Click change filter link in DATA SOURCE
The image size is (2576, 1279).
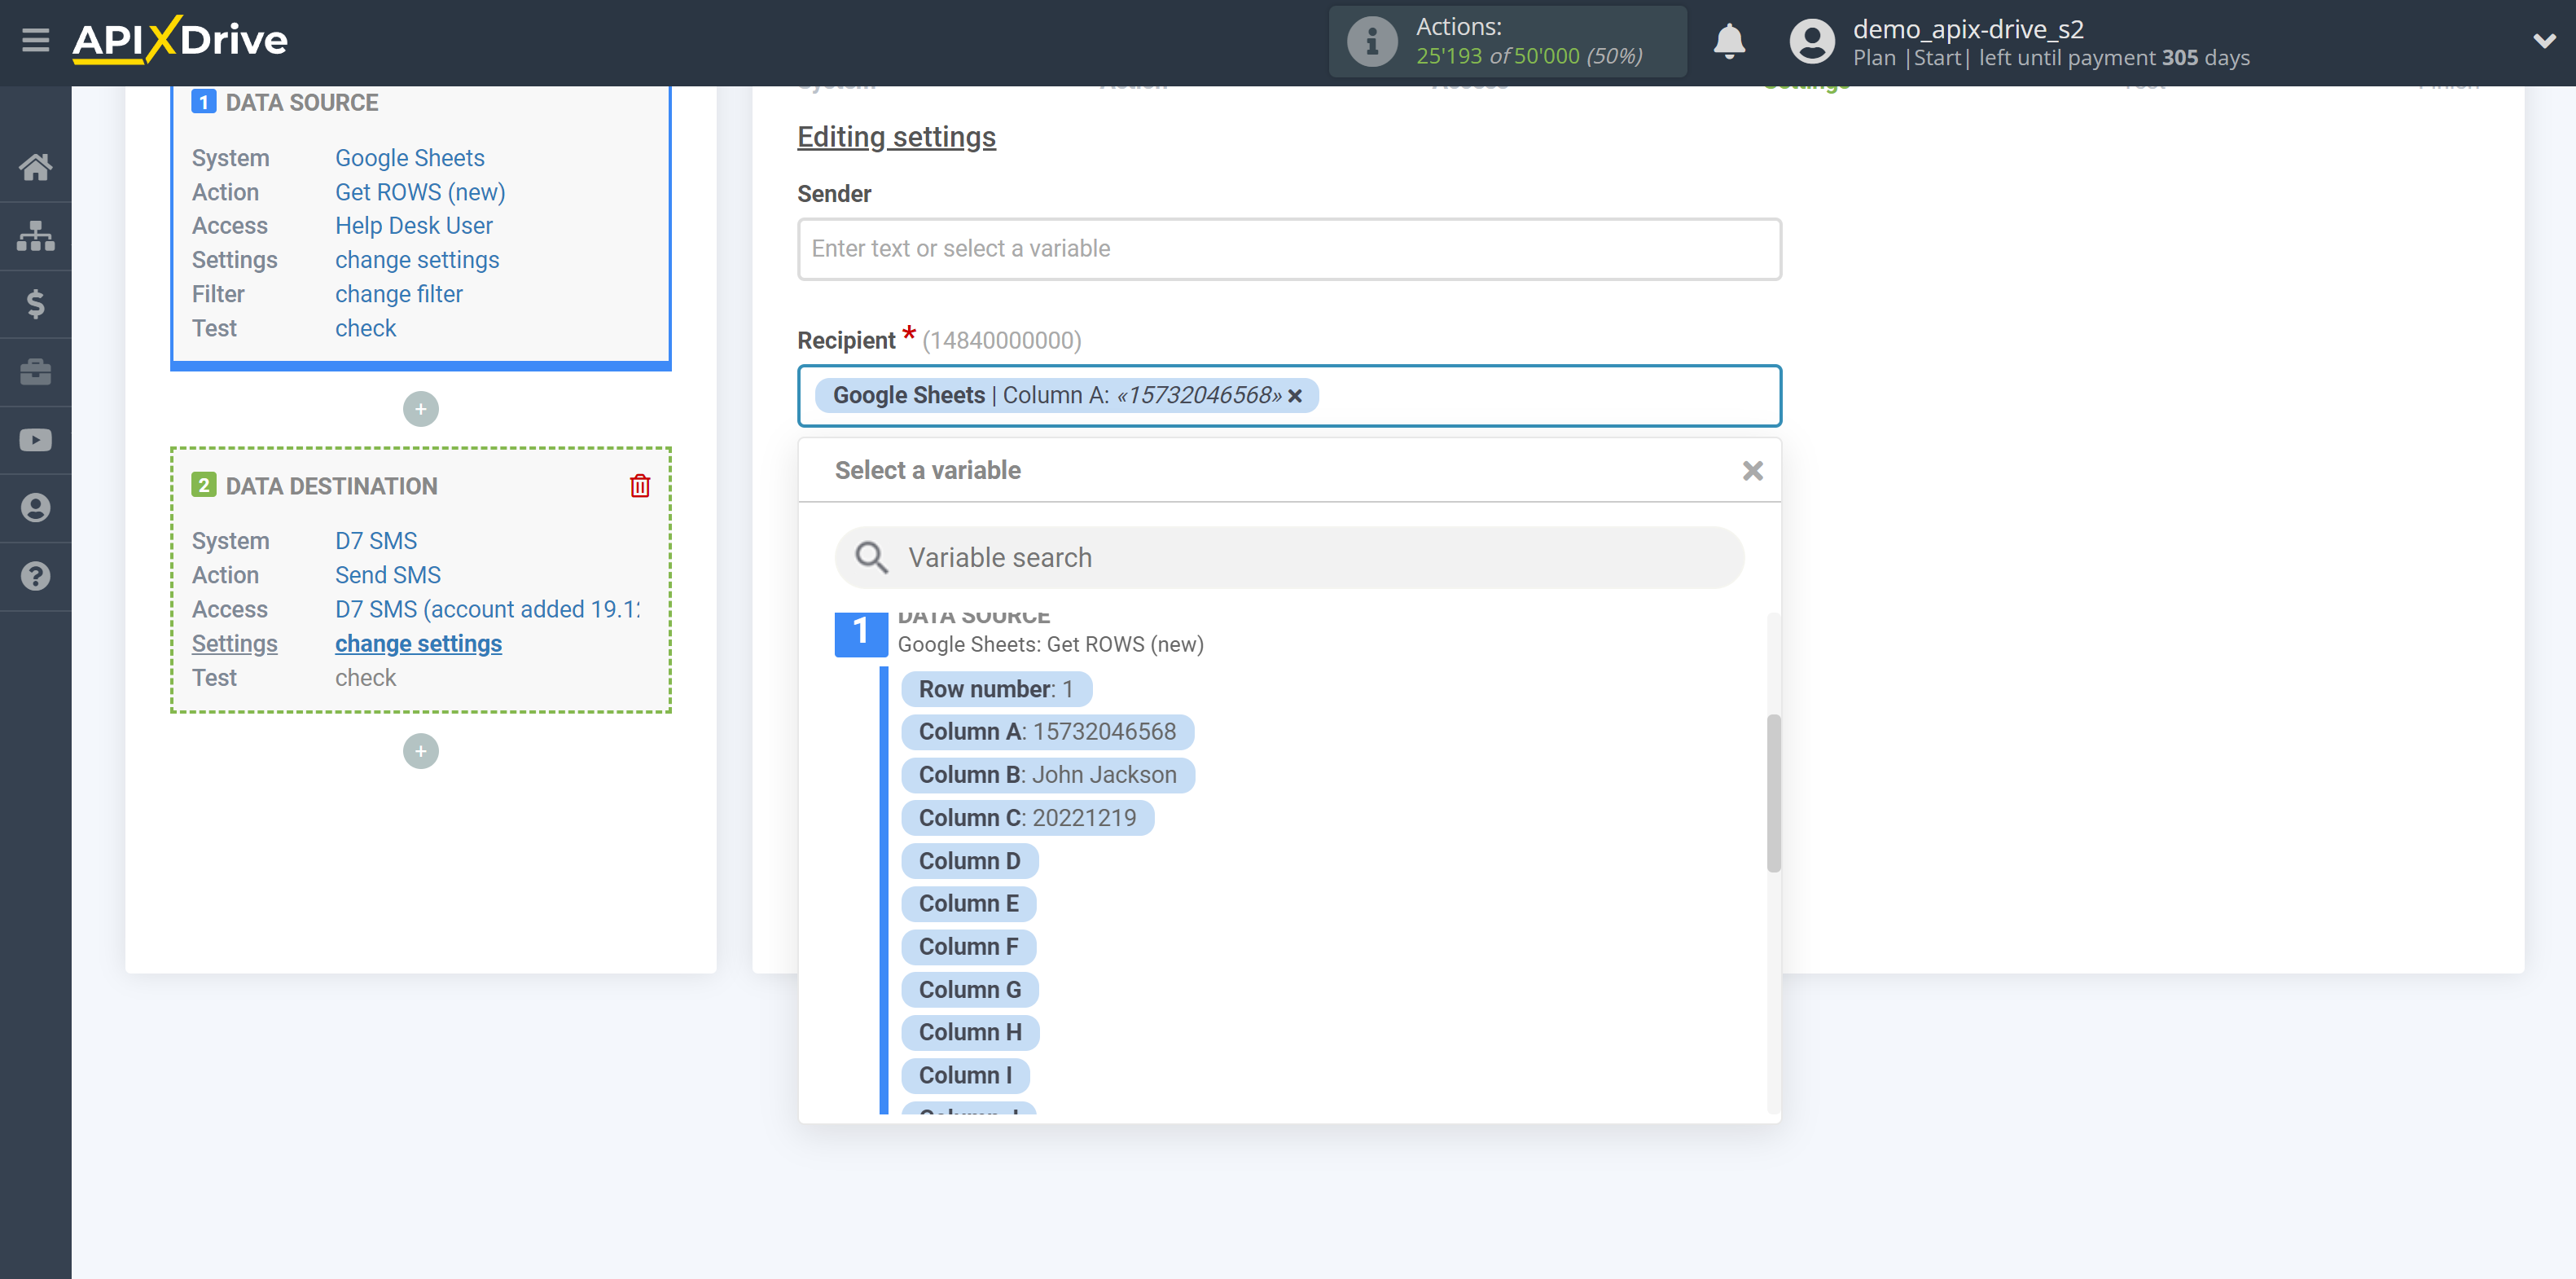tap(399, 292)
